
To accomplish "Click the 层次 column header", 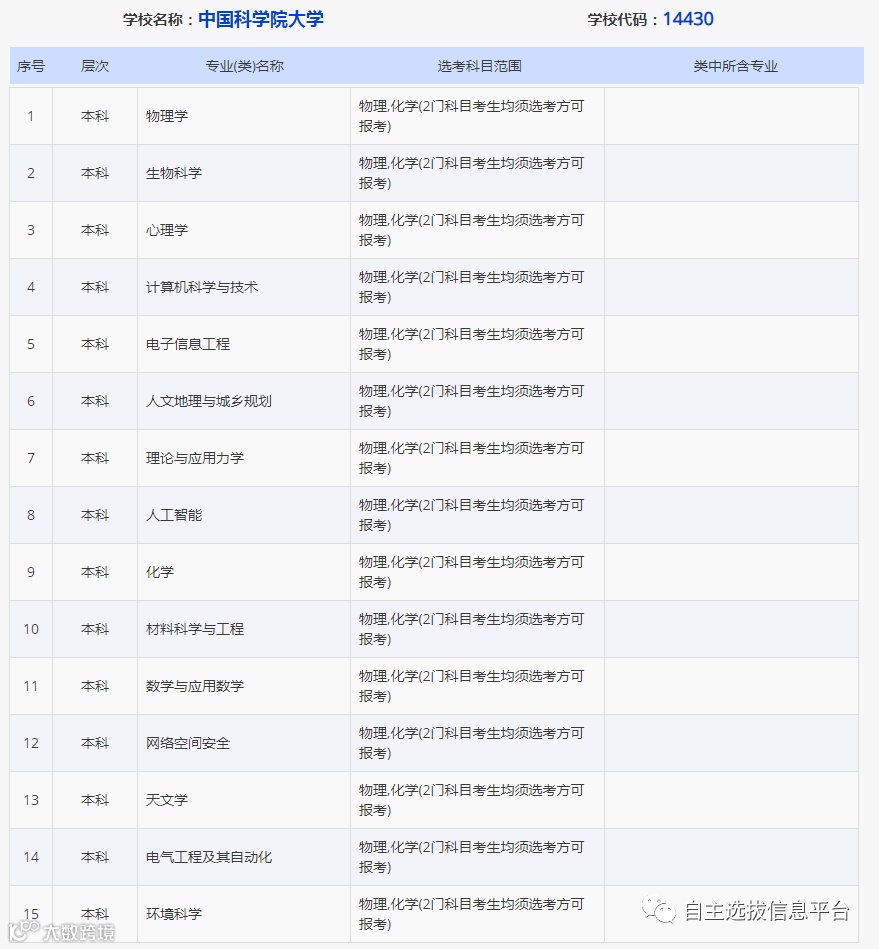I will tap(95, 66).
